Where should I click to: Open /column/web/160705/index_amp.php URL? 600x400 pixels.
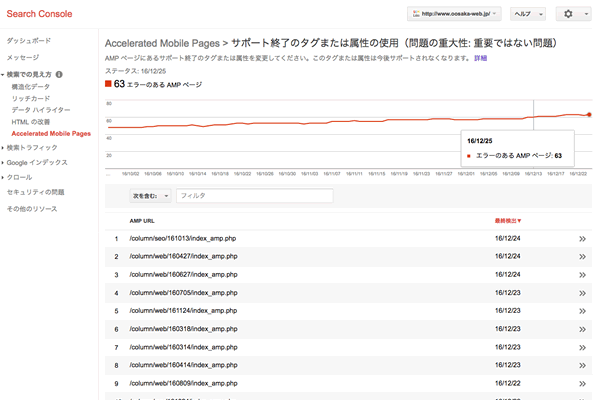183,293
